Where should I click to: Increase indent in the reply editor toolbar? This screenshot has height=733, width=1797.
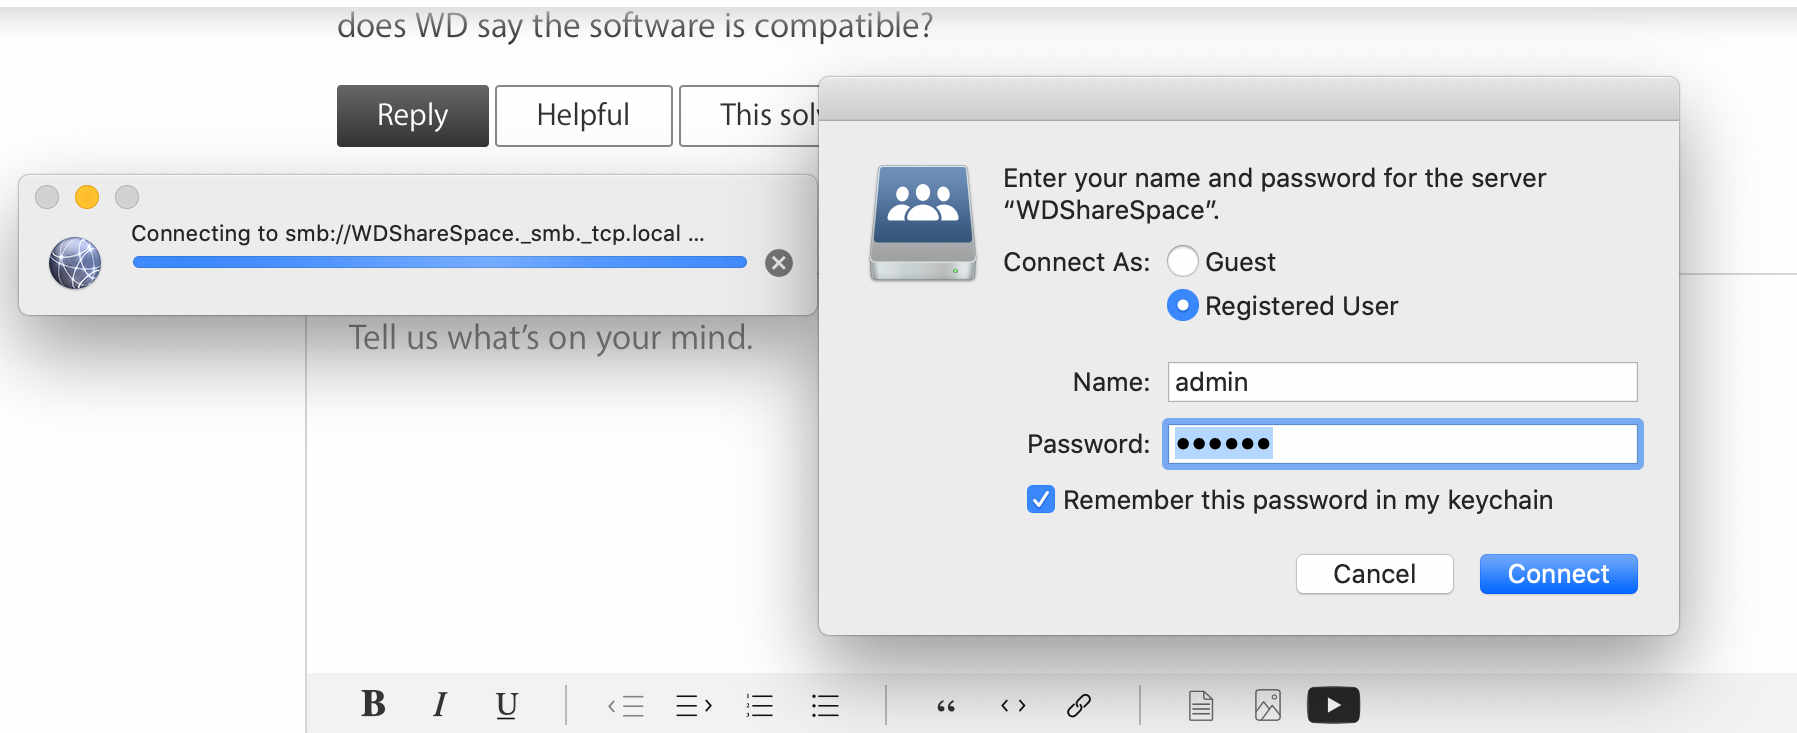(694, 706)
